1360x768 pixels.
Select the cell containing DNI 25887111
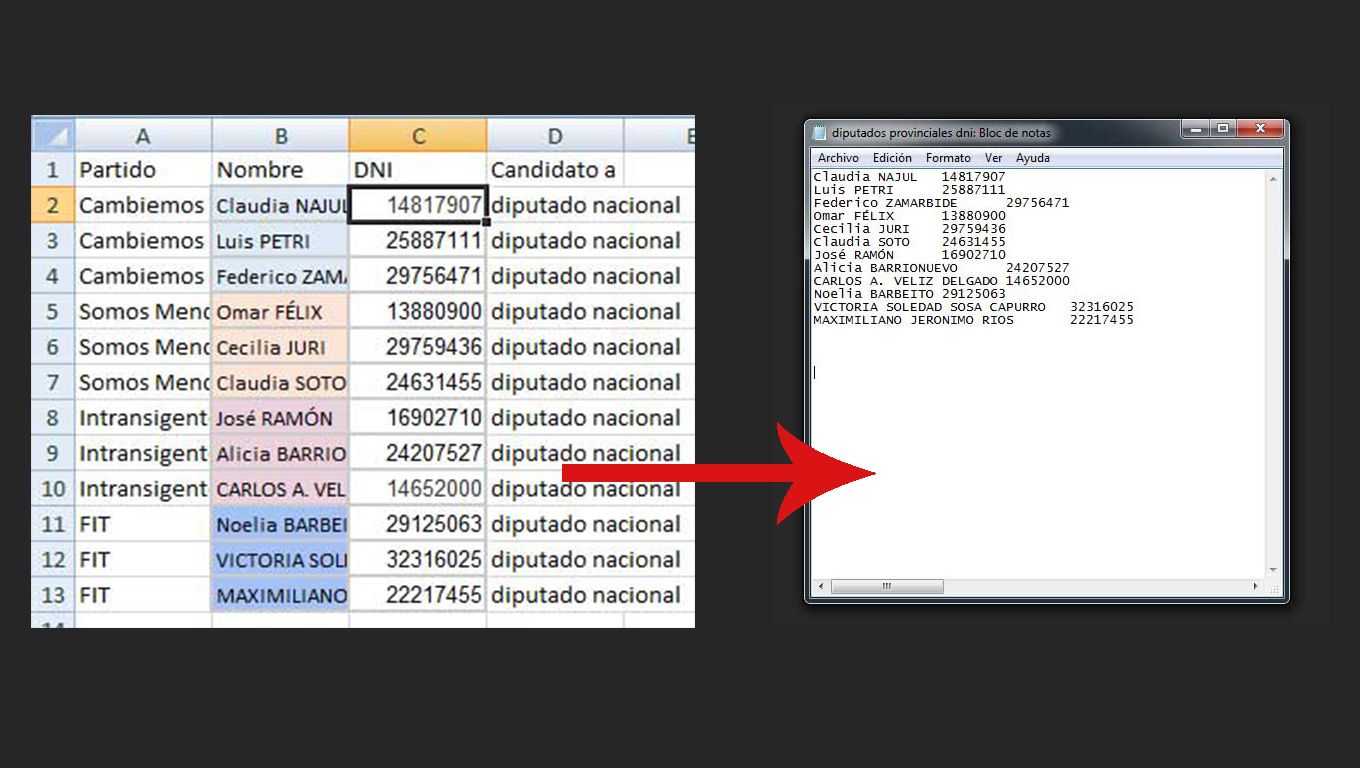(x=418, y=241)
